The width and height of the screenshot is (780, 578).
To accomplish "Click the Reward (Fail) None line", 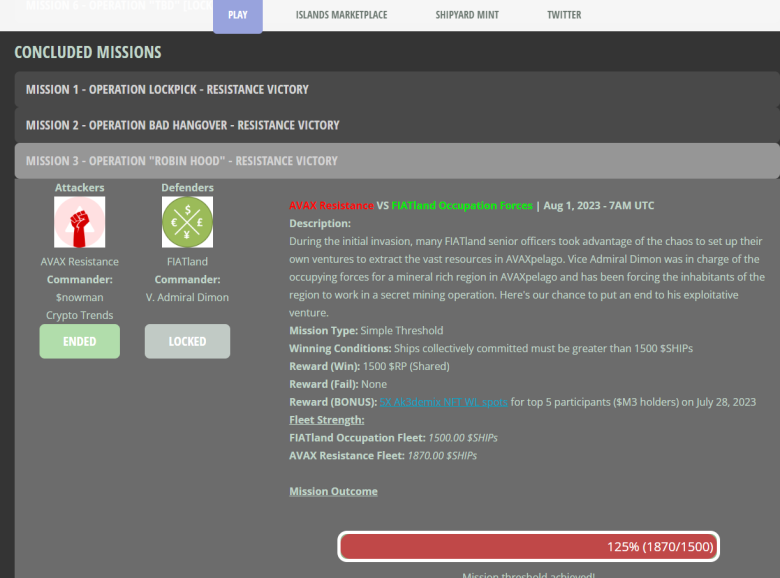I will point(338,384).
